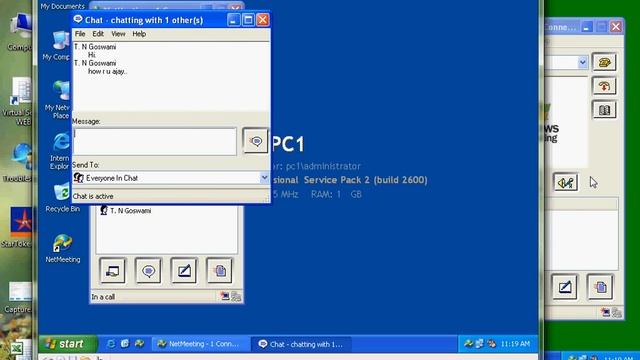Click Transfer Files in the right NetMeeting window
Viewport: 640px width, 360px height.
tap(600, 287)
